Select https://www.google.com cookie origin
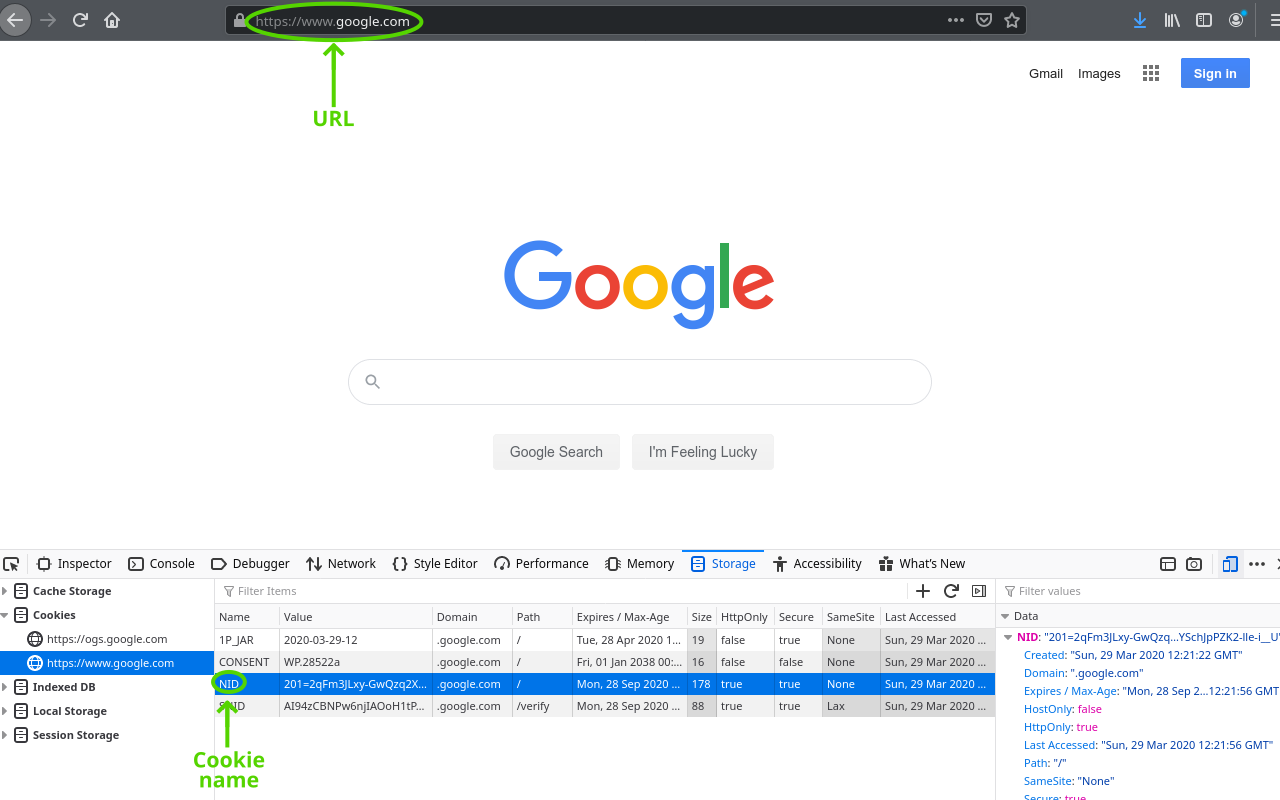Viewport: 1280px width, 800px height. pos(107,663)
